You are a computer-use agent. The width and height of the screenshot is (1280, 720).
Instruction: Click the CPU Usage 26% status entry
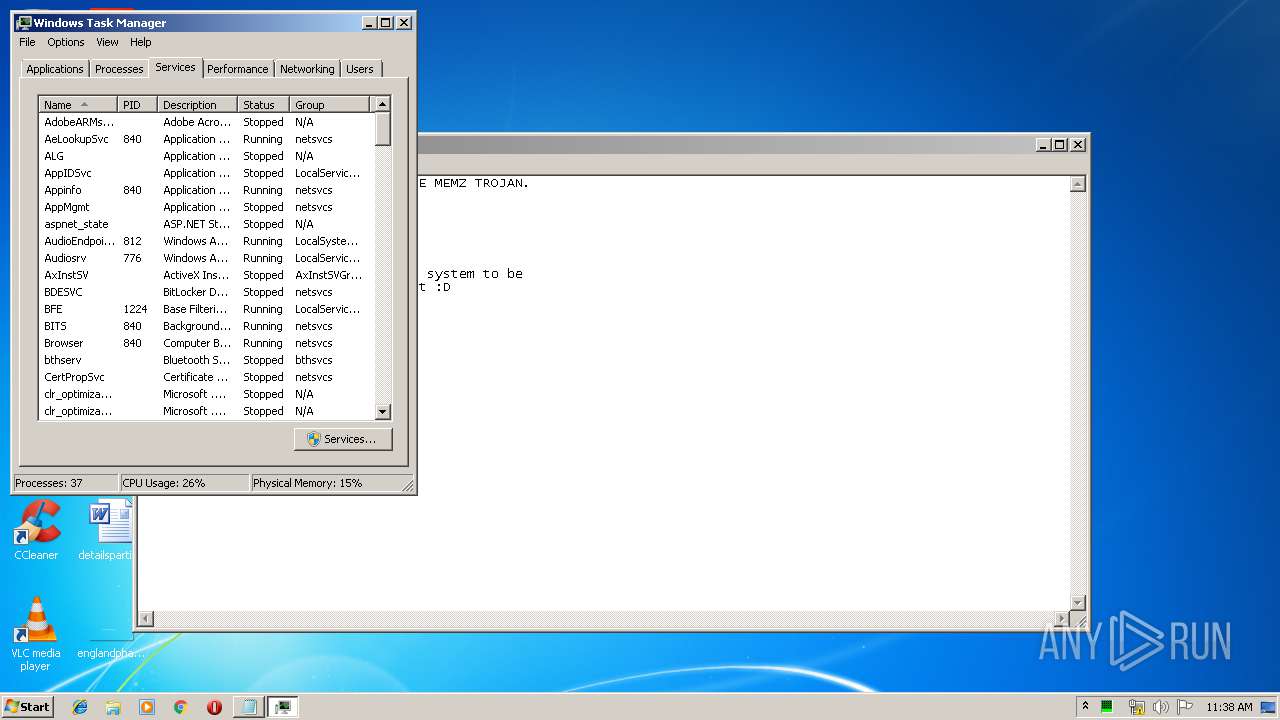pos(184,483)
